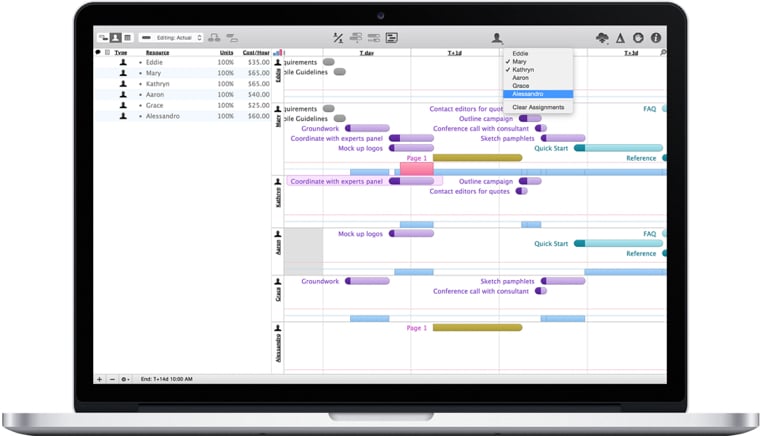
Task: Open the publish cloud dropdown
Action: click(602, 38)
